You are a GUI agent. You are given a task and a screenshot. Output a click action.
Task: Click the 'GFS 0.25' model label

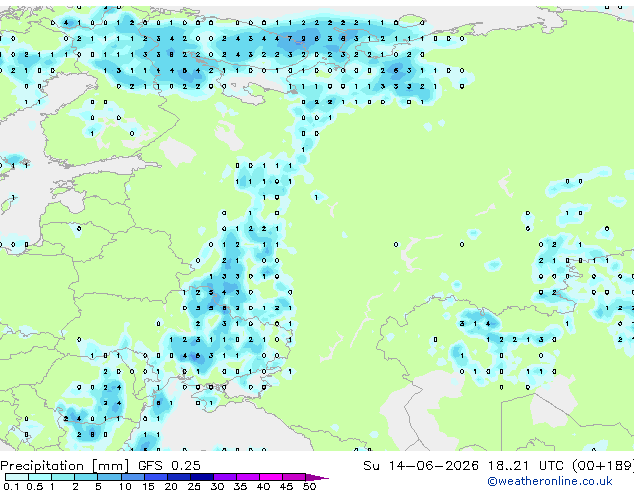click(x=169, y=466)
